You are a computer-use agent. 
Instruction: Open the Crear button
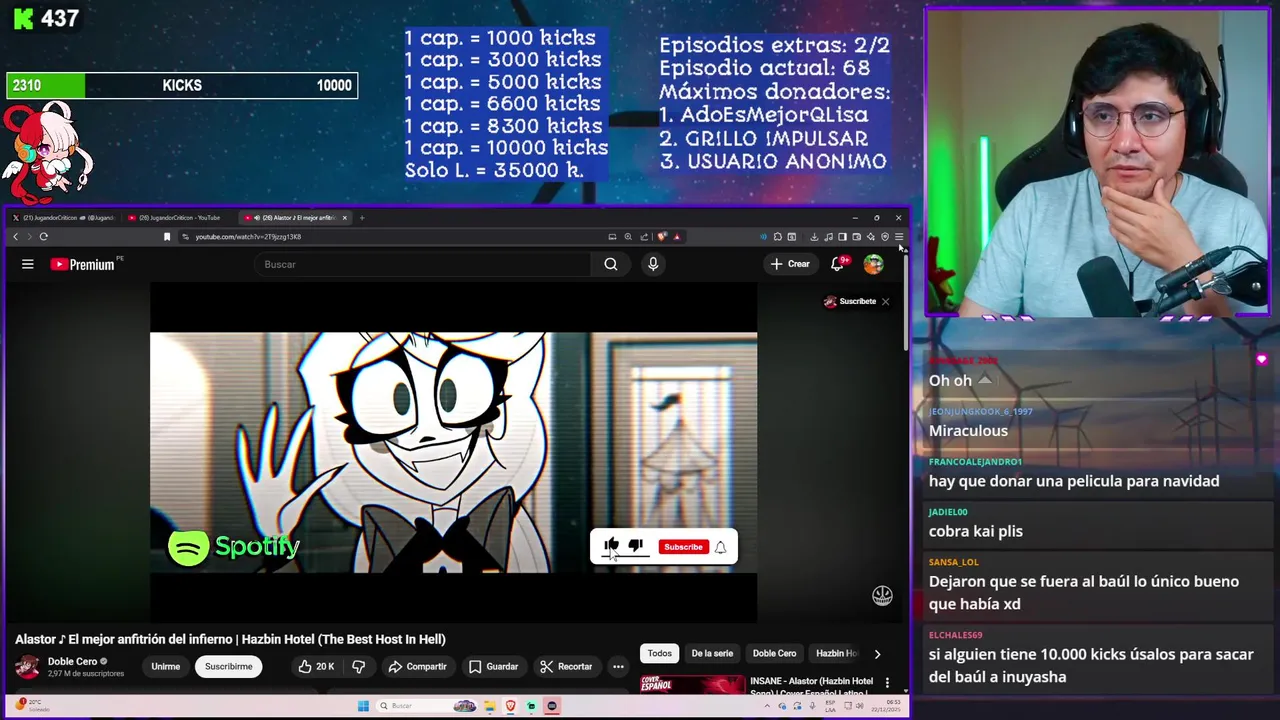tap(791, 264)
